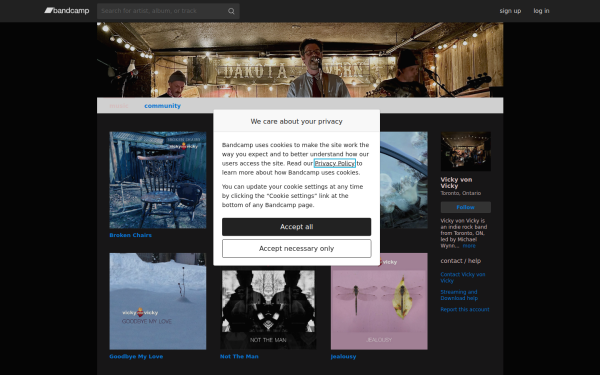The image size is (600, 375).
Task: Switch to the community tab
Action: point(162,106)
